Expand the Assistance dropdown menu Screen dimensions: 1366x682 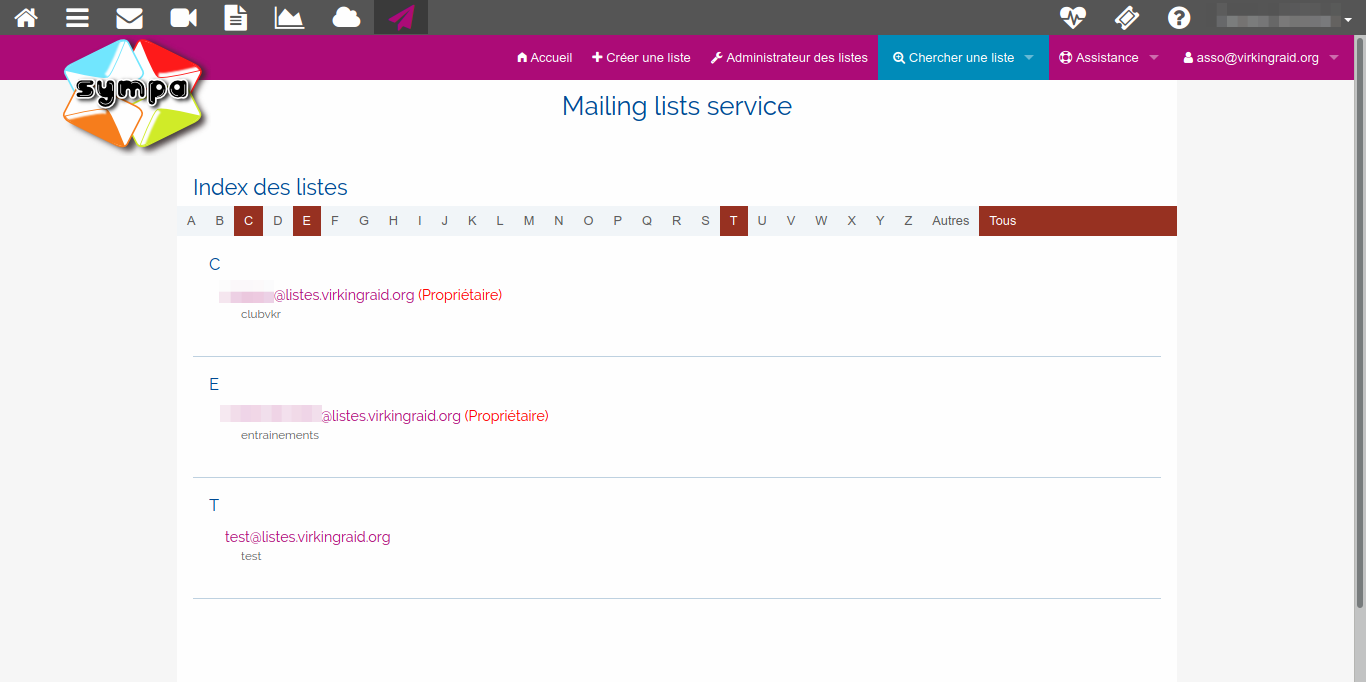click(x=1108, y=58)
